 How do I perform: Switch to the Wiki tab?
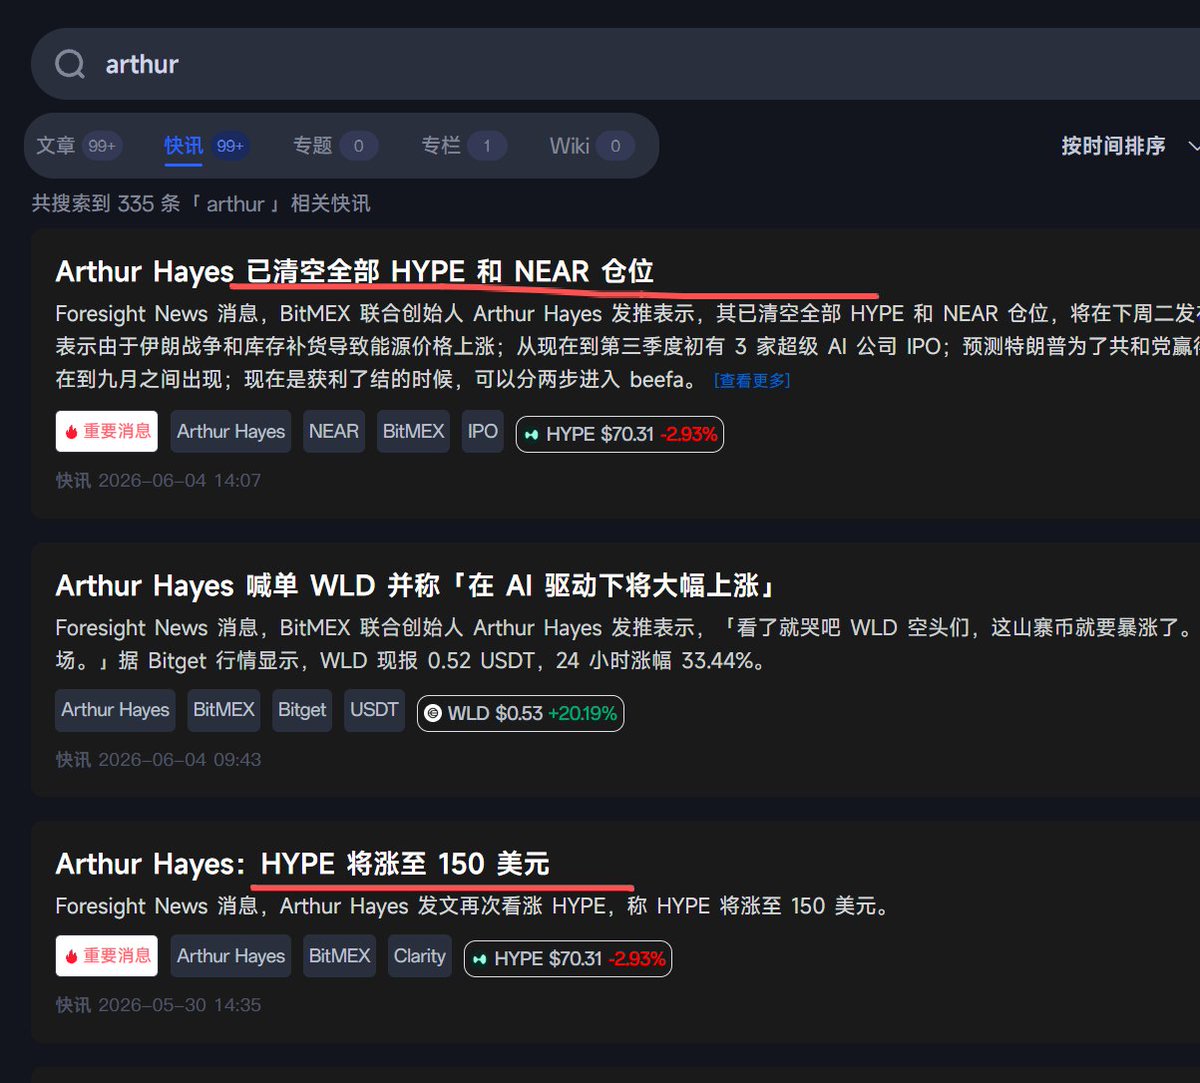592,146
